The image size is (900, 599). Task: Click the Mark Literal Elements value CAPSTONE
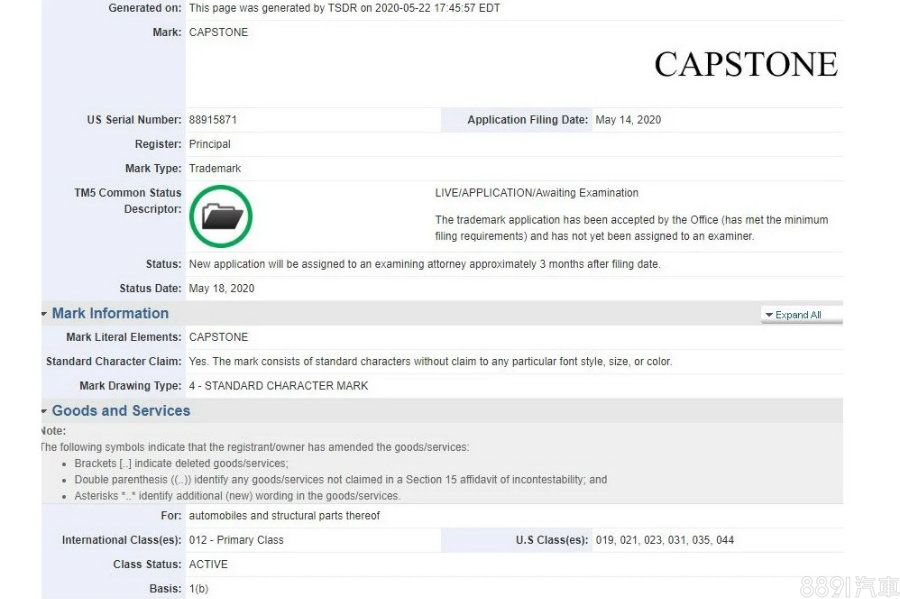[218, 337]
